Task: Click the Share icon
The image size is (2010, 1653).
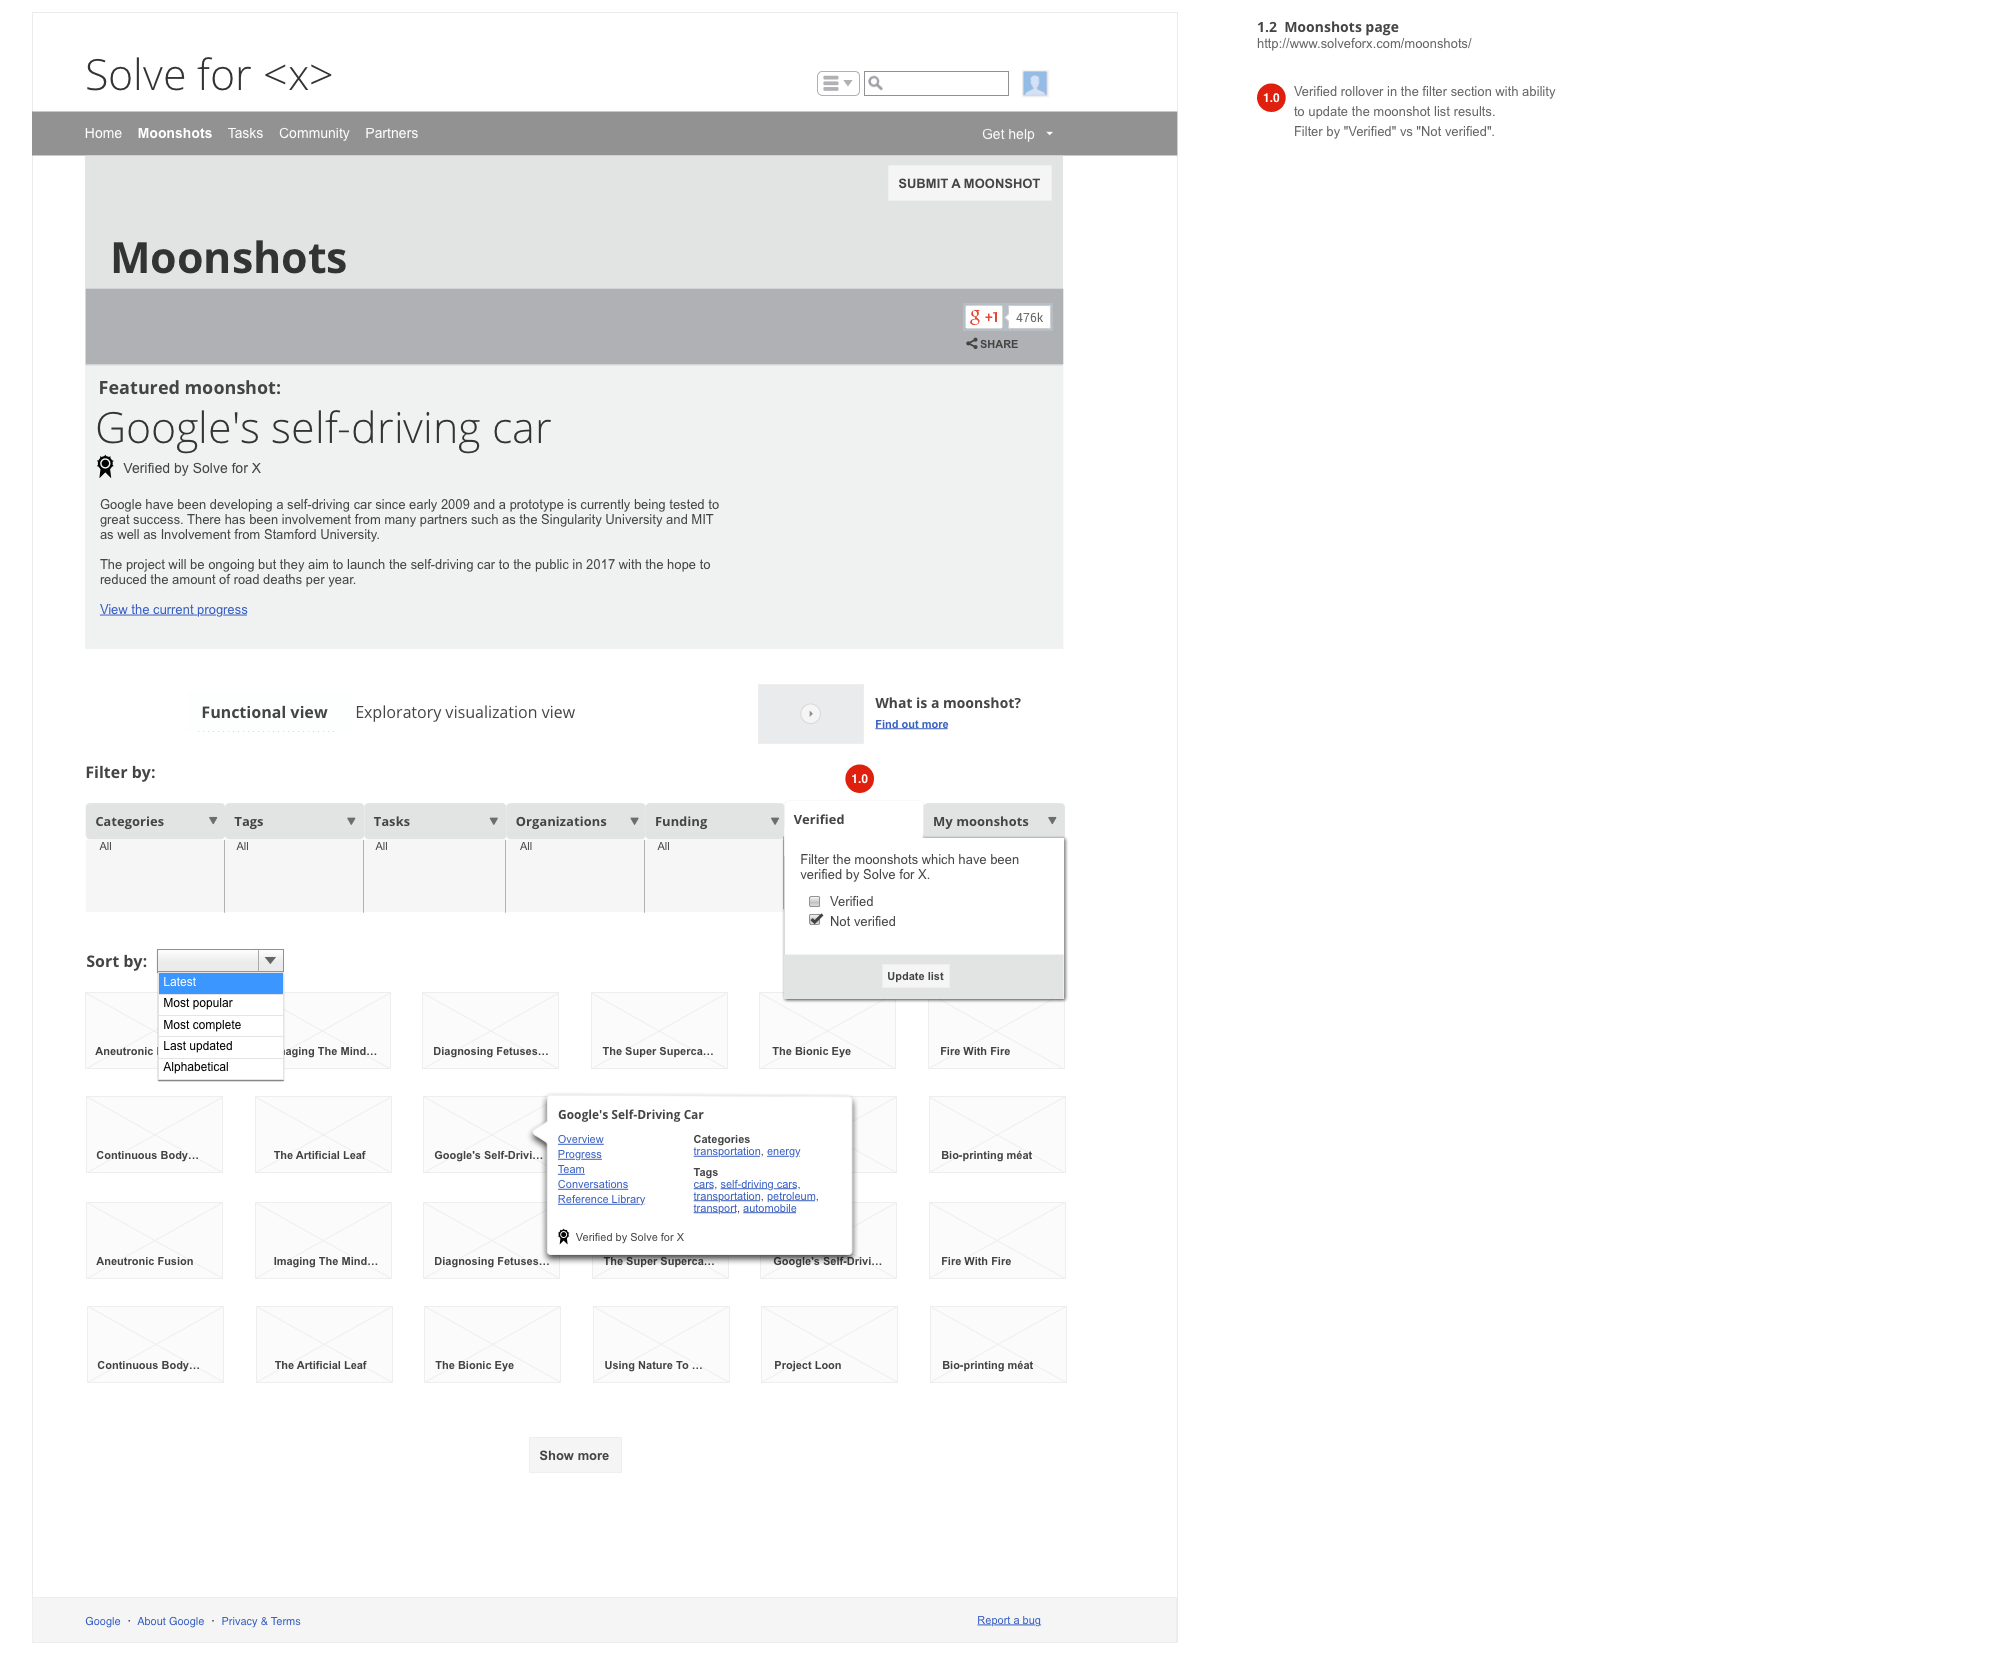Action: pyautogui.click(x=972, y=344)
